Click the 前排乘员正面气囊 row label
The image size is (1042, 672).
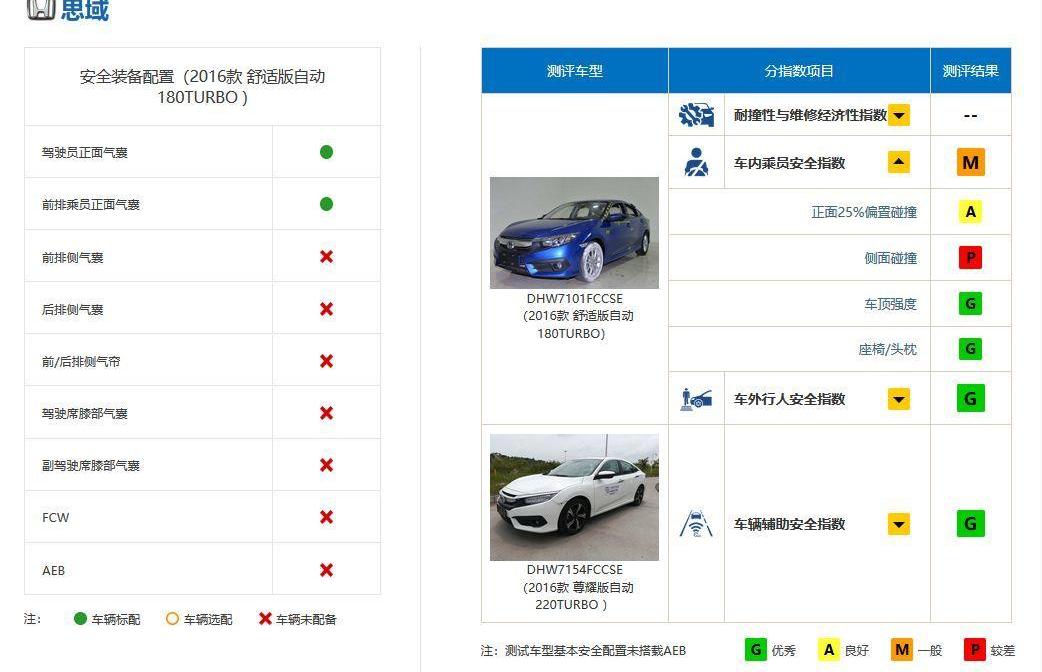click(90, 204)
